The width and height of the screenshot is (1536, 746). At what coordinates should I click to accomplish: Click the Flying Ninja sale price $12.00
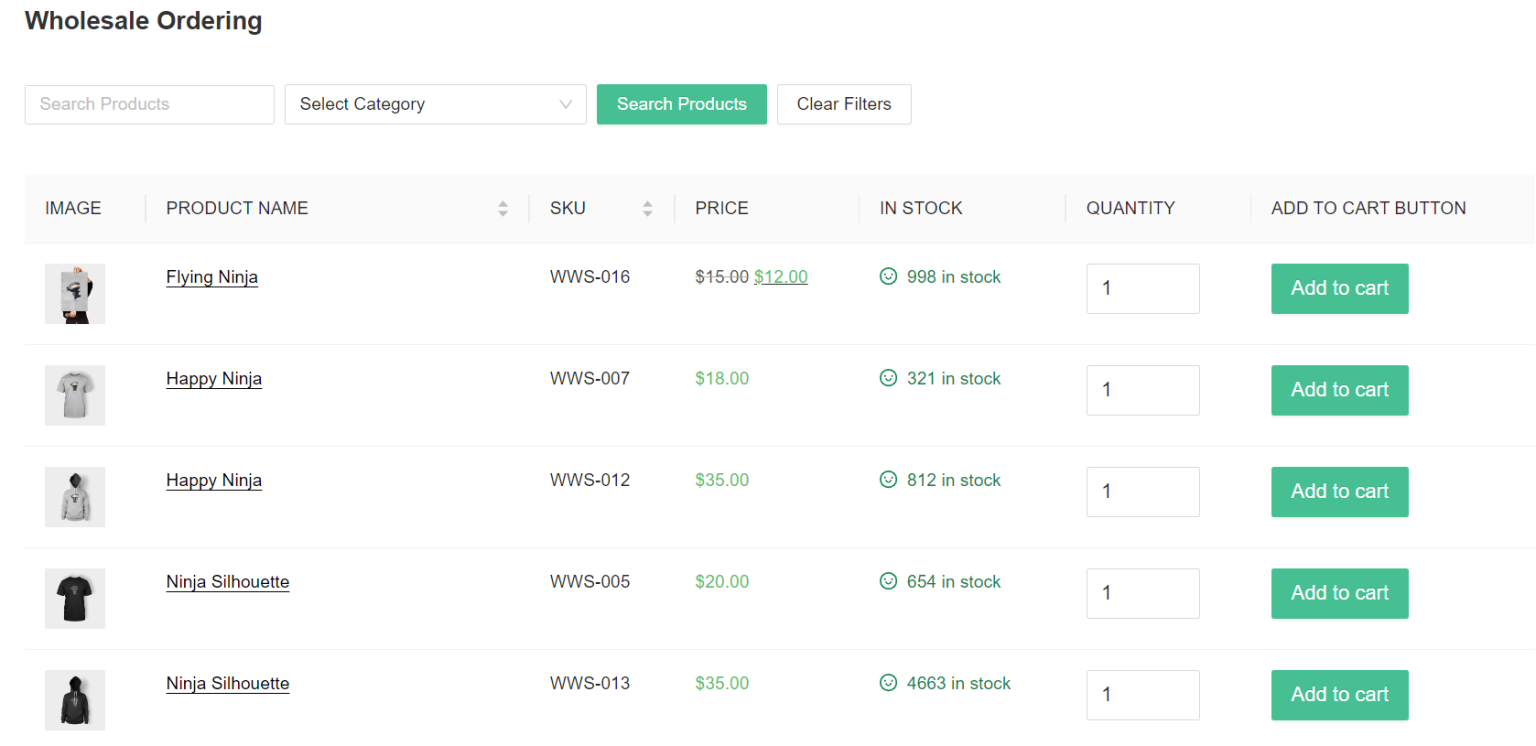[780, 277]
